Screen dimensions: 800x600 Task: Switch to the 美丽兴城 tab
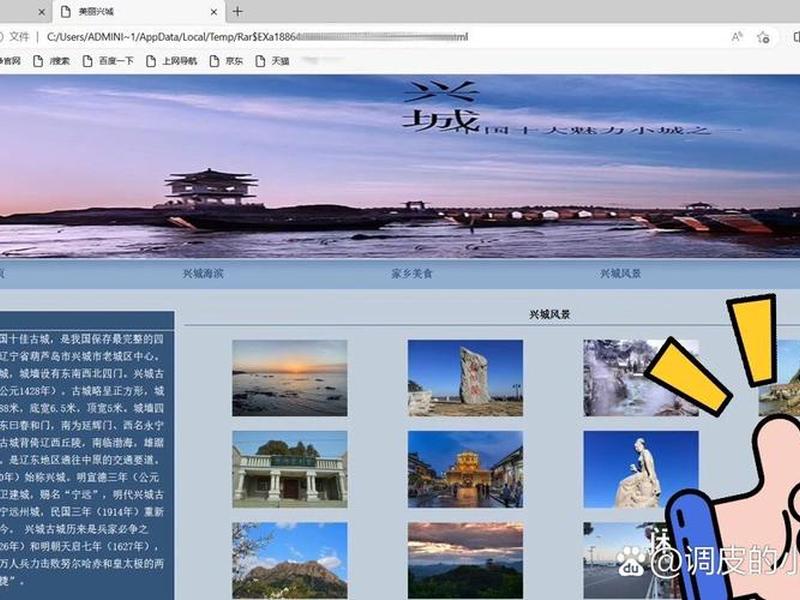[x=138, y=12]
